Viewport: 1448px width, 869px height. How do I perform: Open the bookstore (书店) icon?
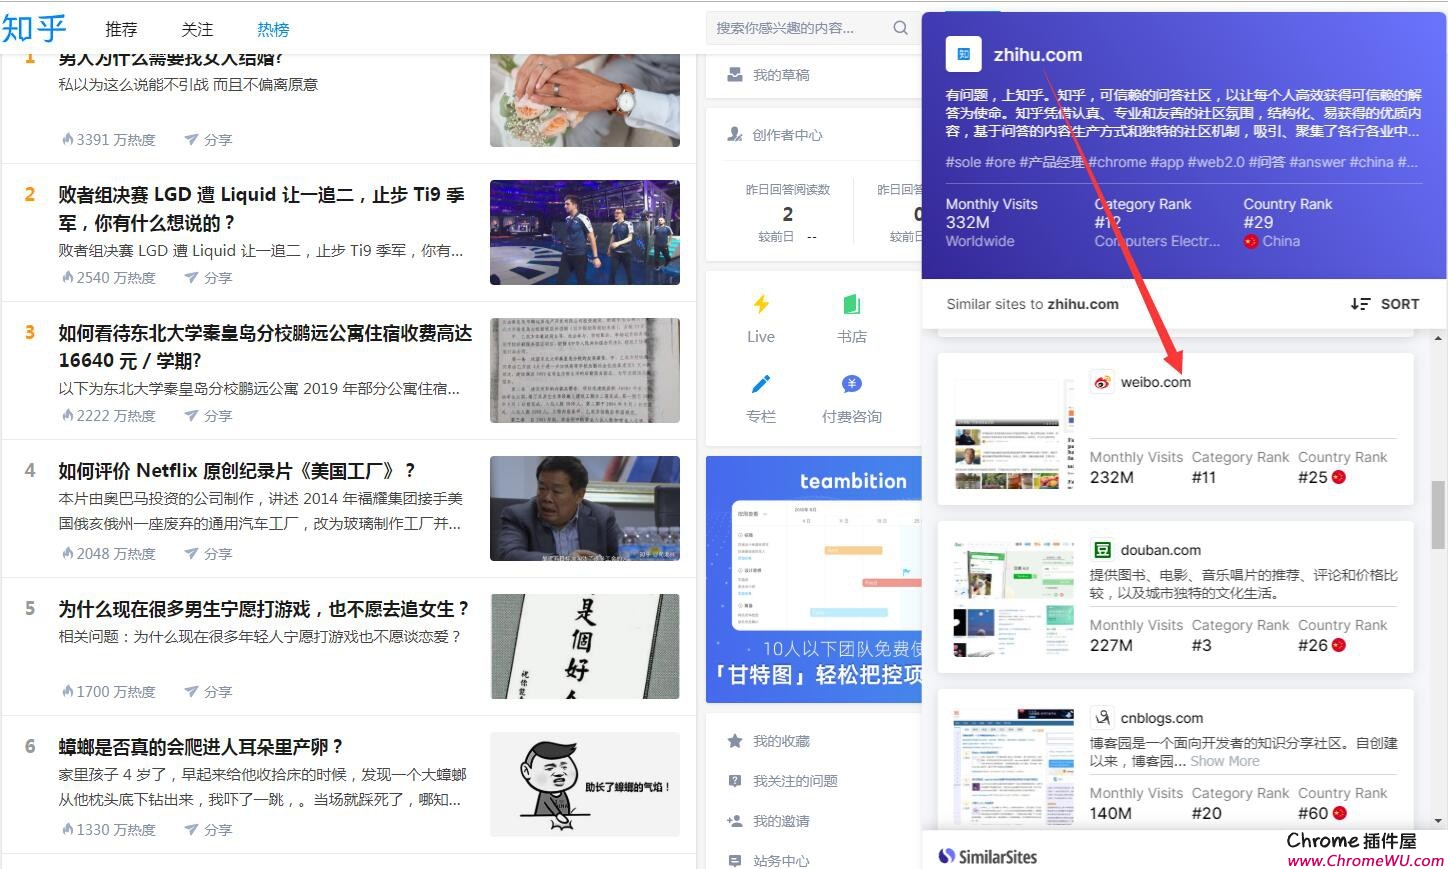point(852,305)
